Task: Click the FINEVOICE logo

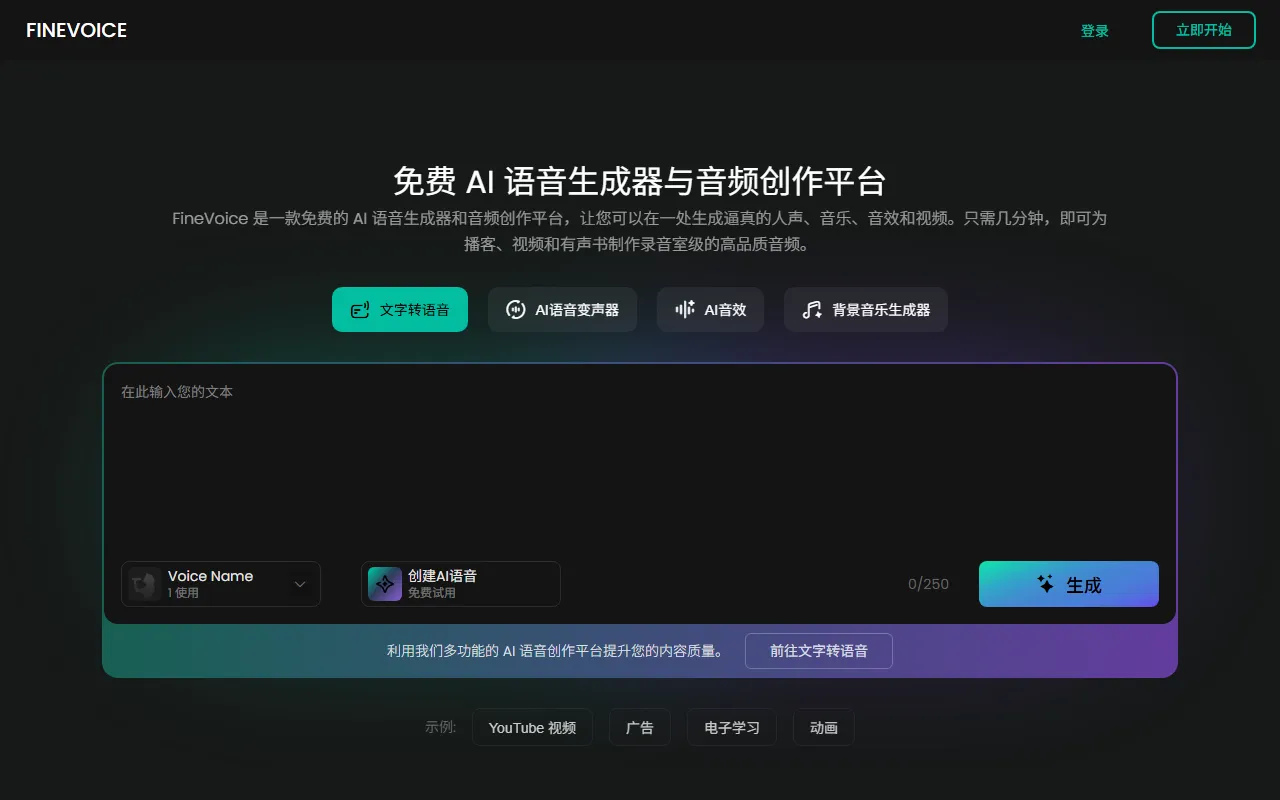Action: tap(76, 30)
